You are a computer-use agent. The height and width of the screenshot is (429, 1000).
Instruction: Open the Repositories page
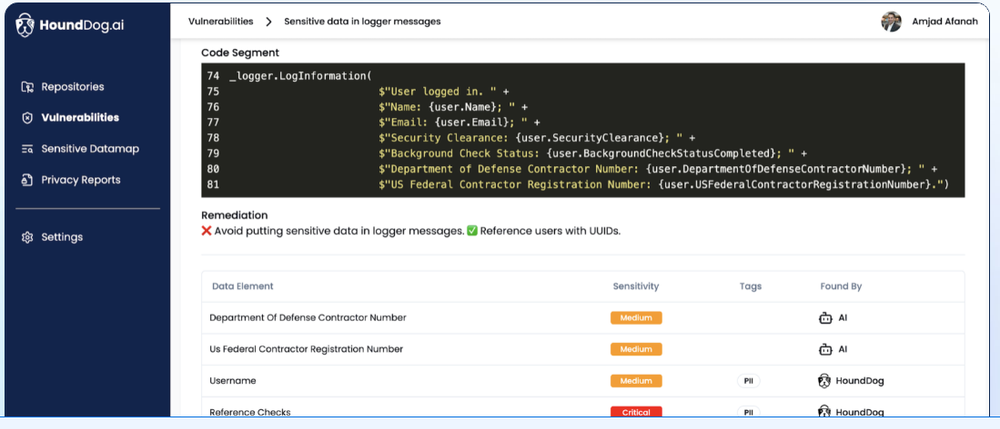[x=72, y=87]
